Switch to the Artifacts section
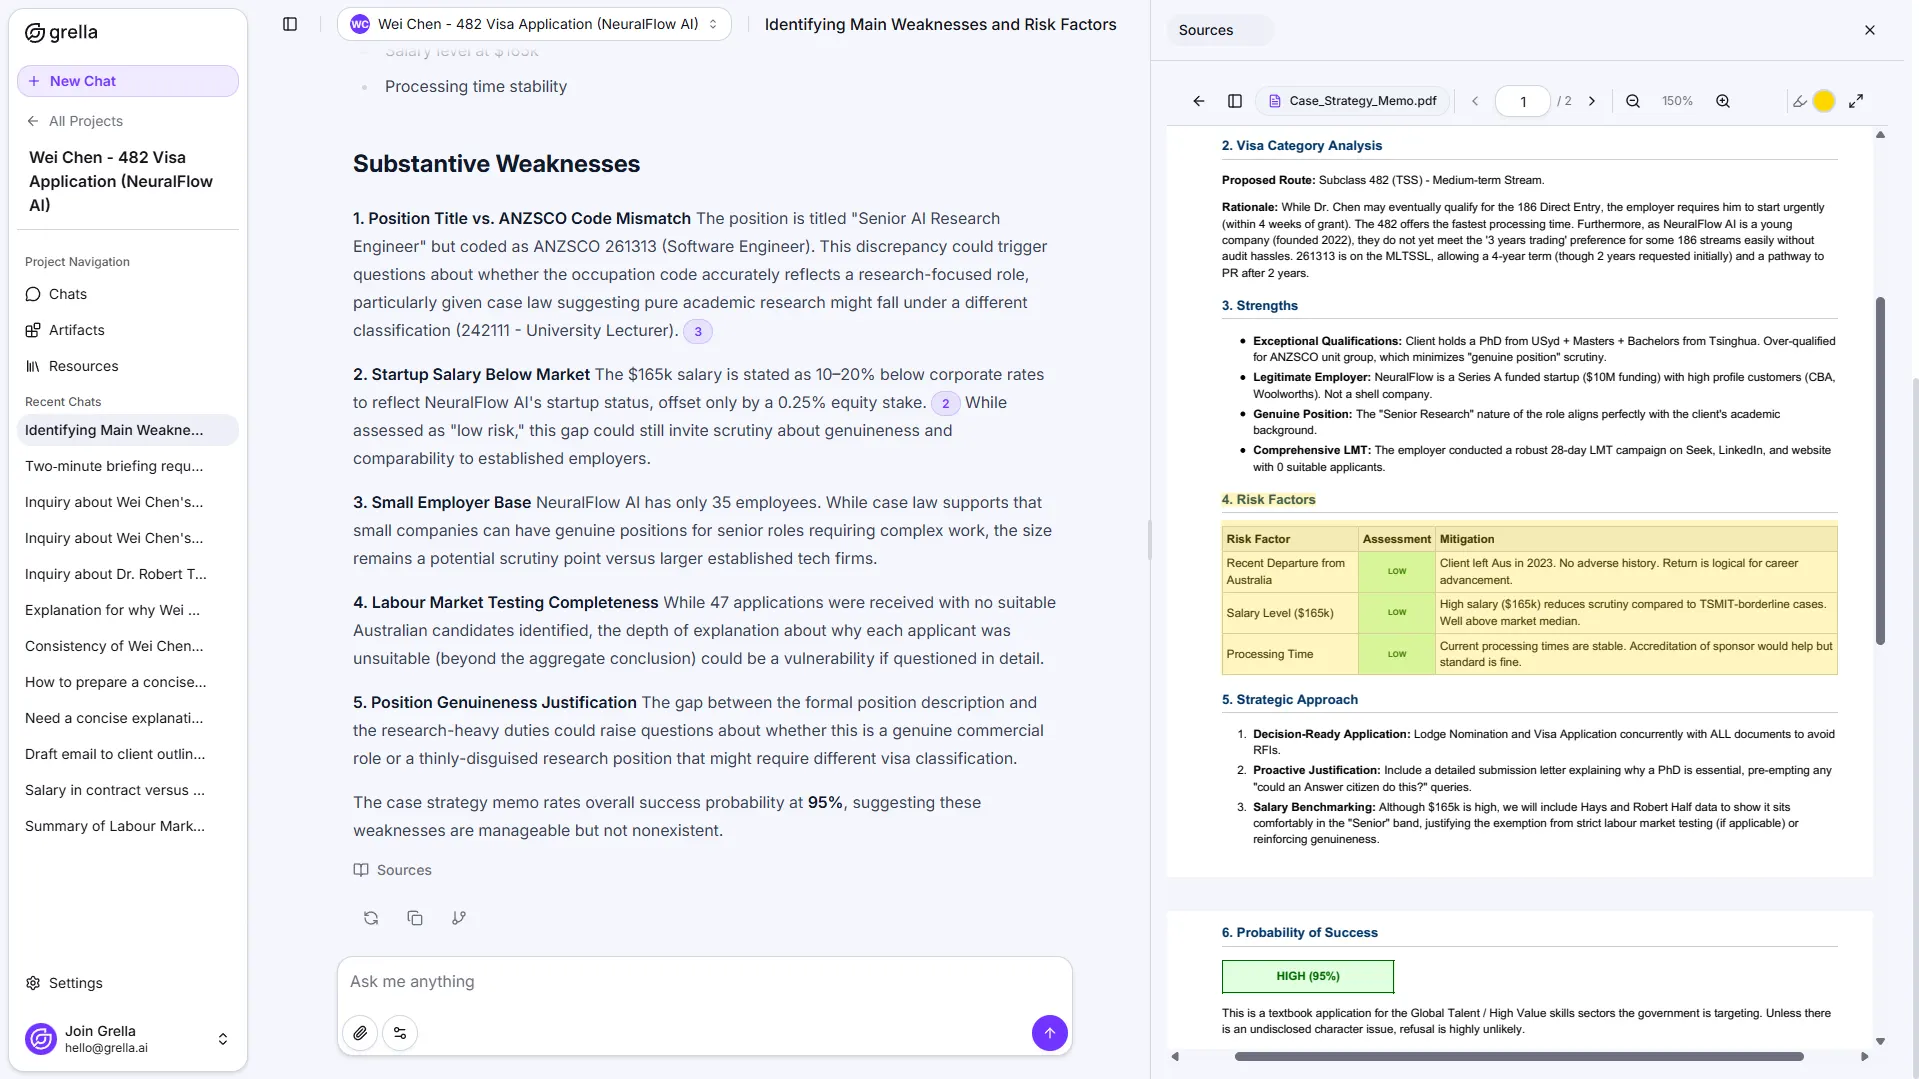Image resolution: width=1919 pixels, height=1079 pixels. (x=76, y=329)
